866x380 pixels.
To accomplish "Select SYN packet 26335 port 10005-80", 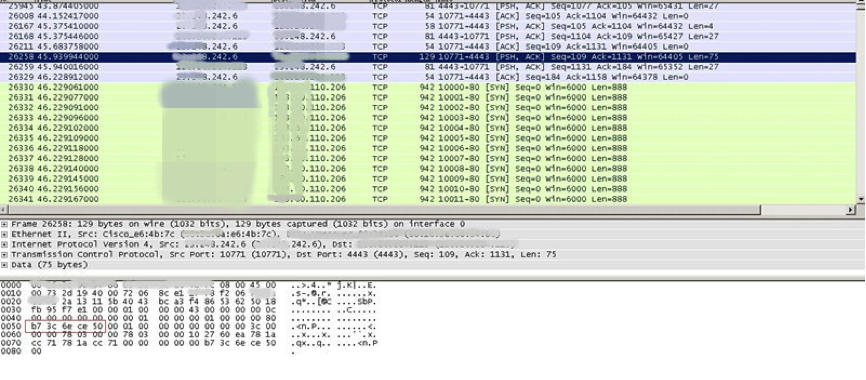I will pyautogui.click(x=428, y=138).
